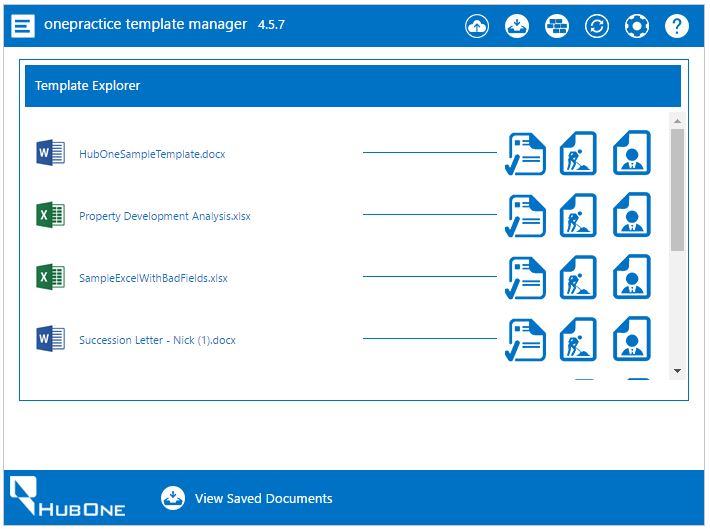Click View Saved Documents link
The width and height of the screenshot is (710, 529).
pos(264,499)
